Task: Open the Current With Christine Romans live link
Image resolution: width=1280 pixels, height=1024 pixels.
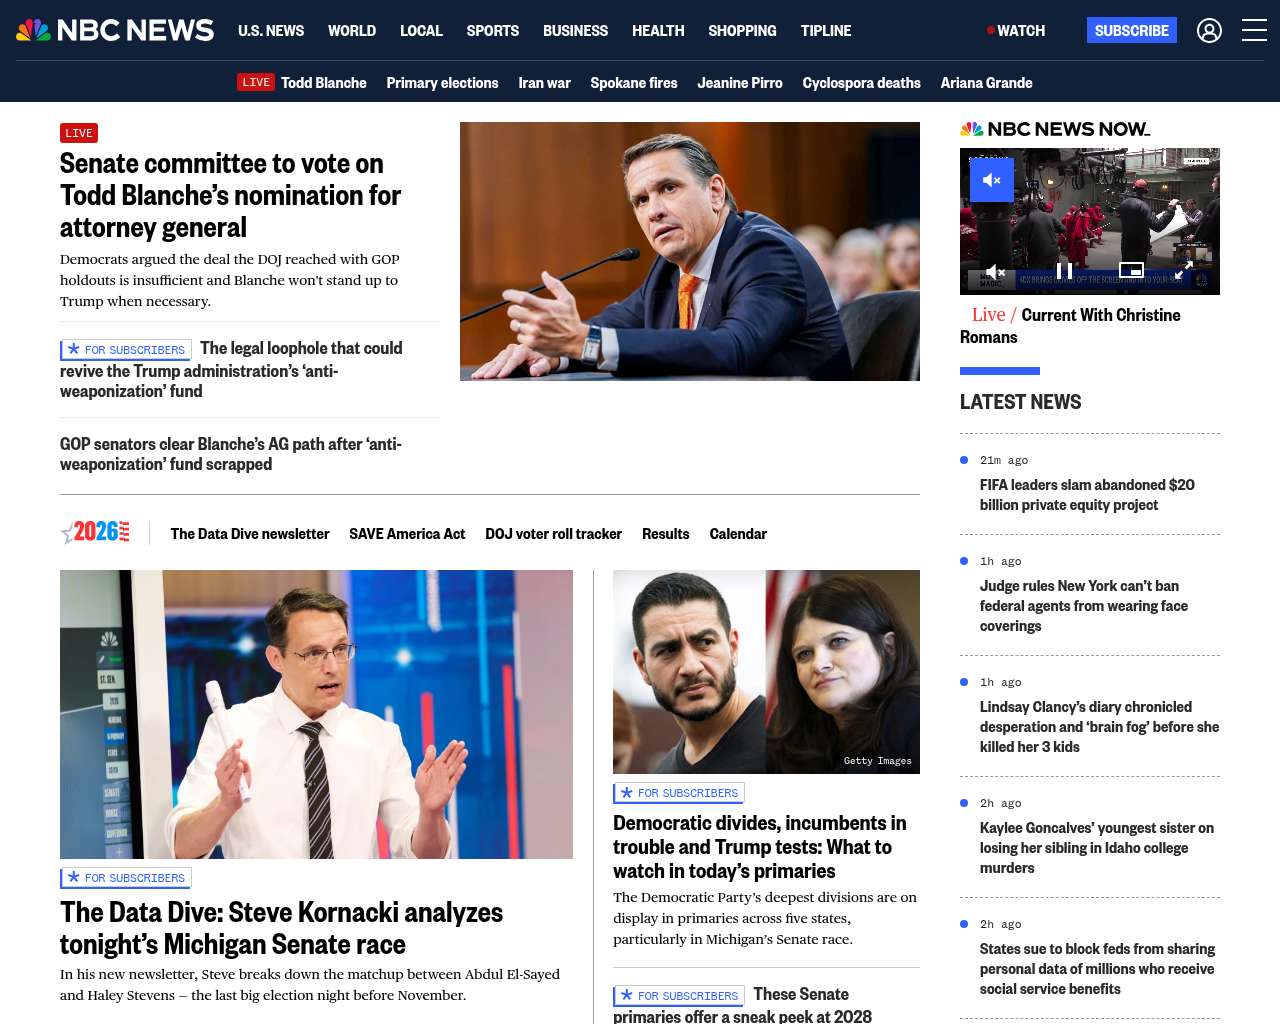Action: [x=1070, y=326]
